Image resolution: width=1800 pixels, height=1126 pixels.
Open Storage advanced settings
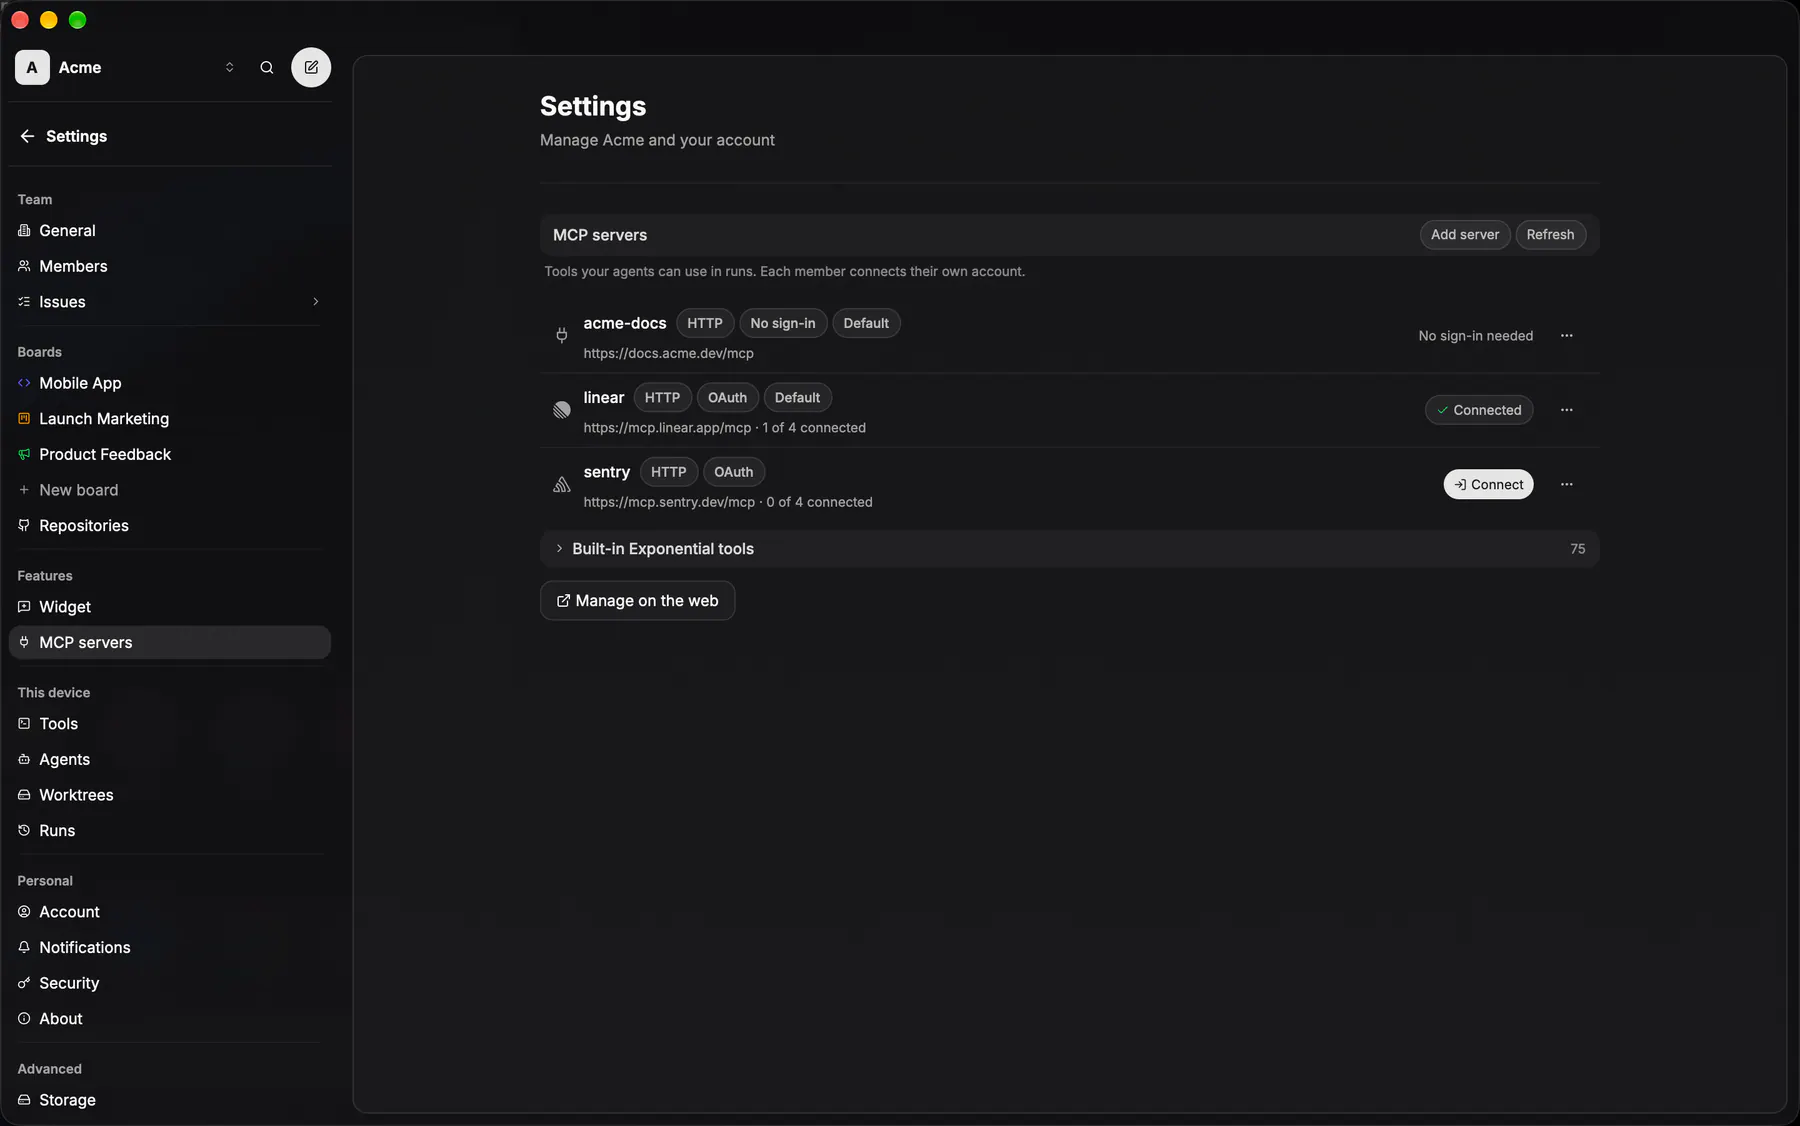pyautogui.click(x=169, y=1100)
